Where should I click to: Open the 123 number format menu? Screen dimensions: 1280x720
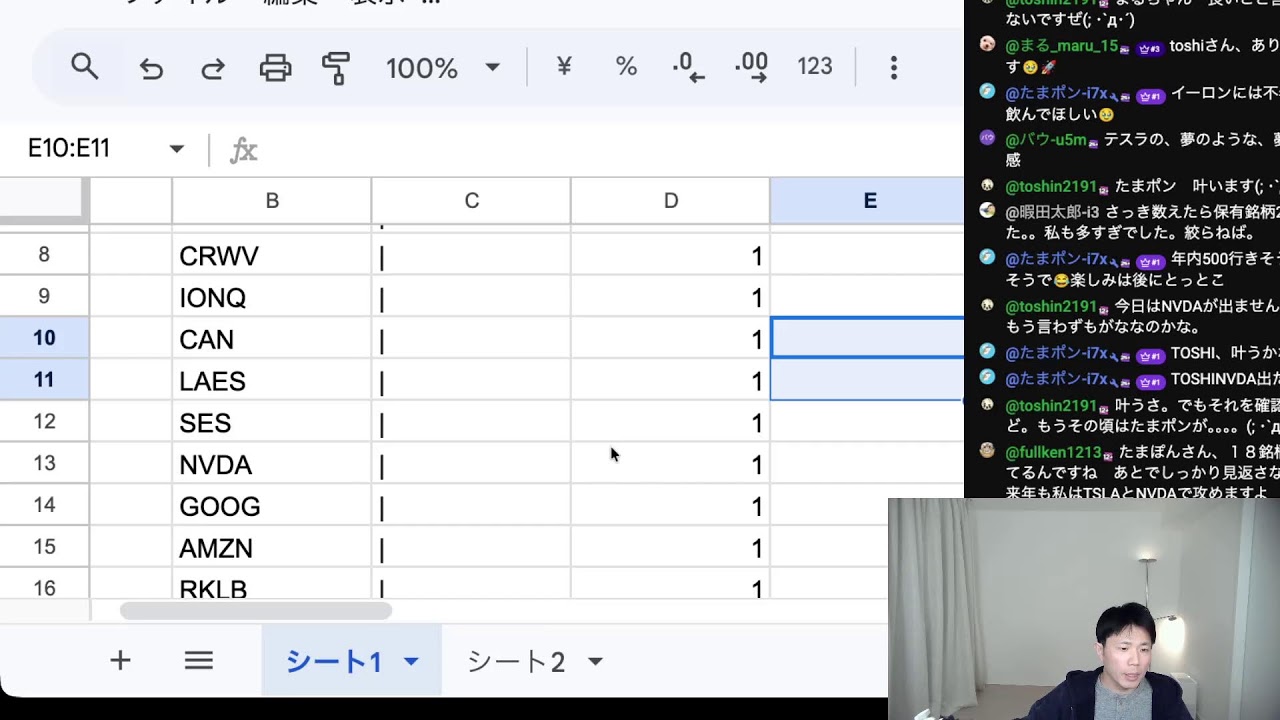coord(814,67)
